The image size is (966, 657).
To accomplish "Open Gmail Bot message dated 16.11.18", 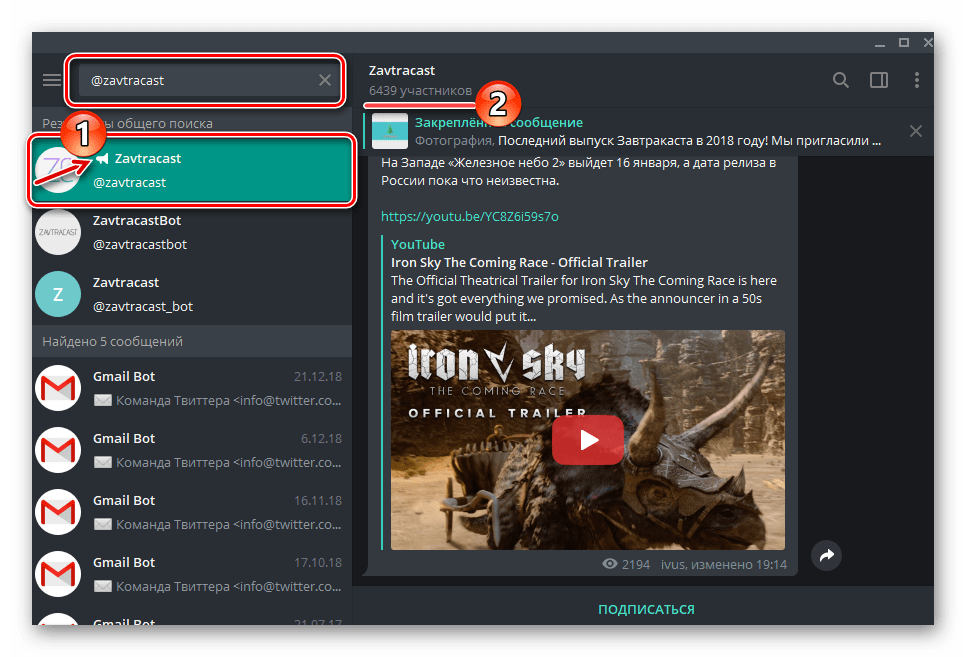I will point(192,512).
